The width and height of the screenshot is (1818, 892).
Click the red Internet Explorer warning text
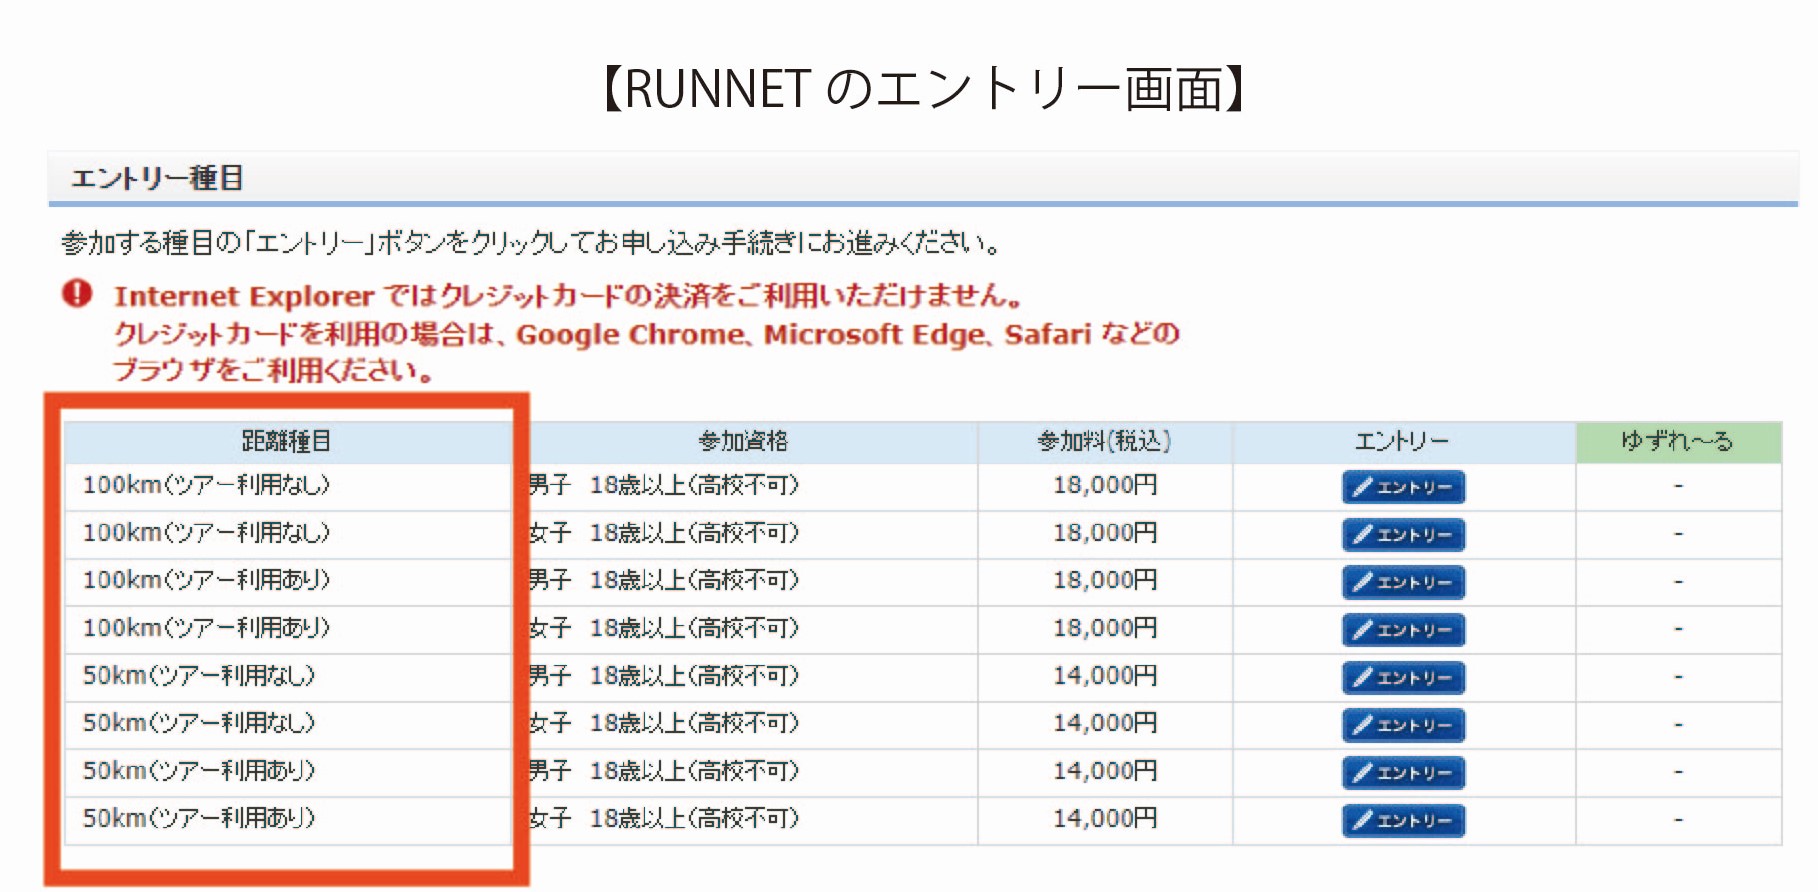point(566,297)
